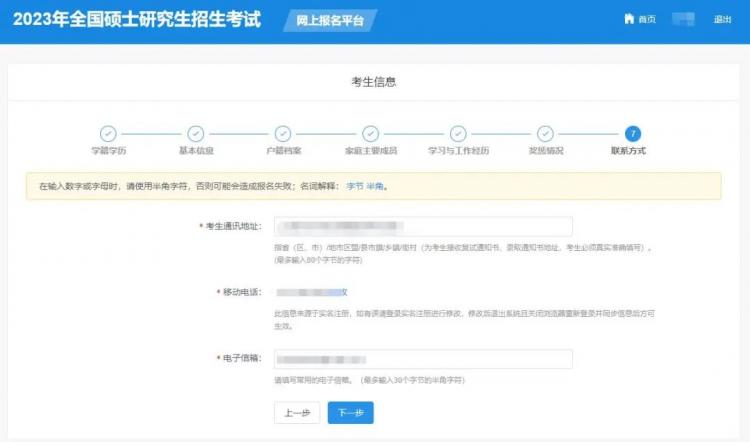The height and width of the screenshot is (442, 750).
Task: Open the 家庭主要成员 step circle
Action: (x=371, y=133)
